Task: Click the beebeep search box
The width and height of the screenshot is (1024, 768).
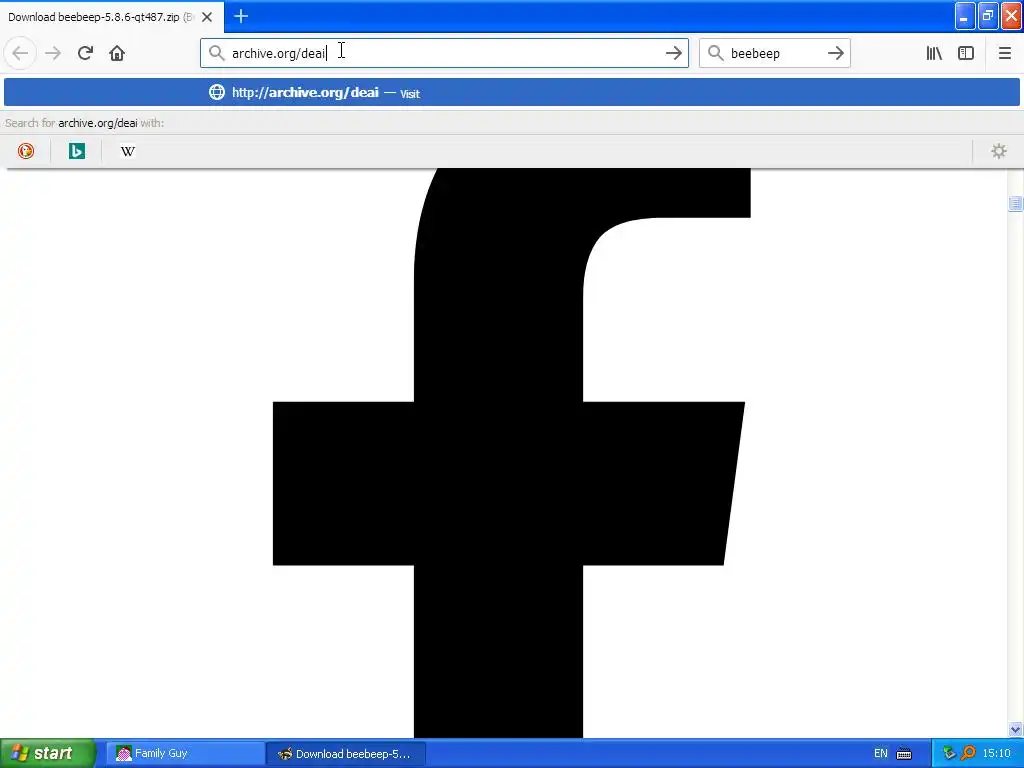Action: tap(774, 54)
